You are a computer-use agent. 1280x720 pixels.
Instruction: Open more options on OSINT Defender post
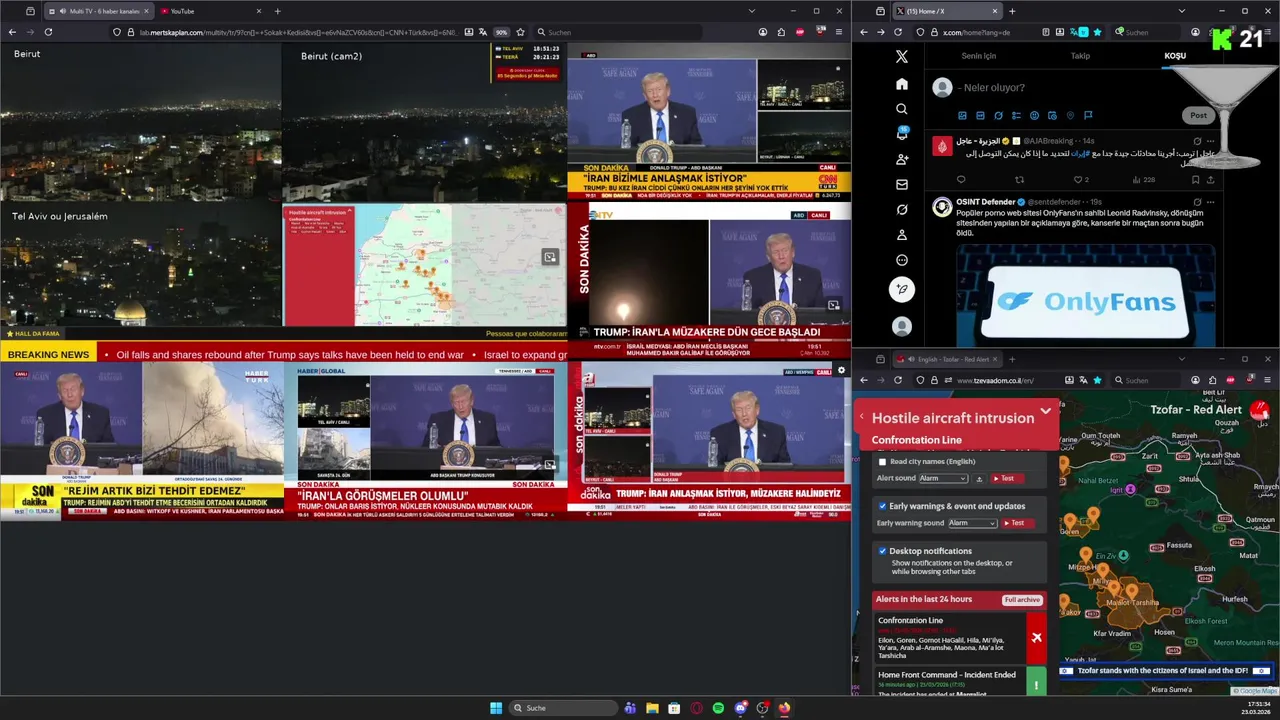tap(1210, 202)
